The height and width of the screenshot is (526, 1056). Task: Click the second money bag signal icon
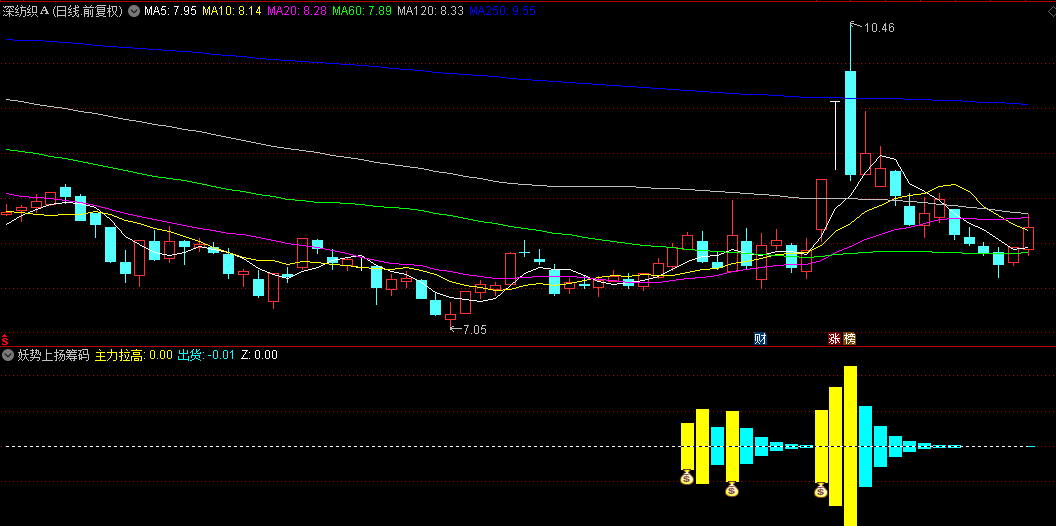[732, 490]
